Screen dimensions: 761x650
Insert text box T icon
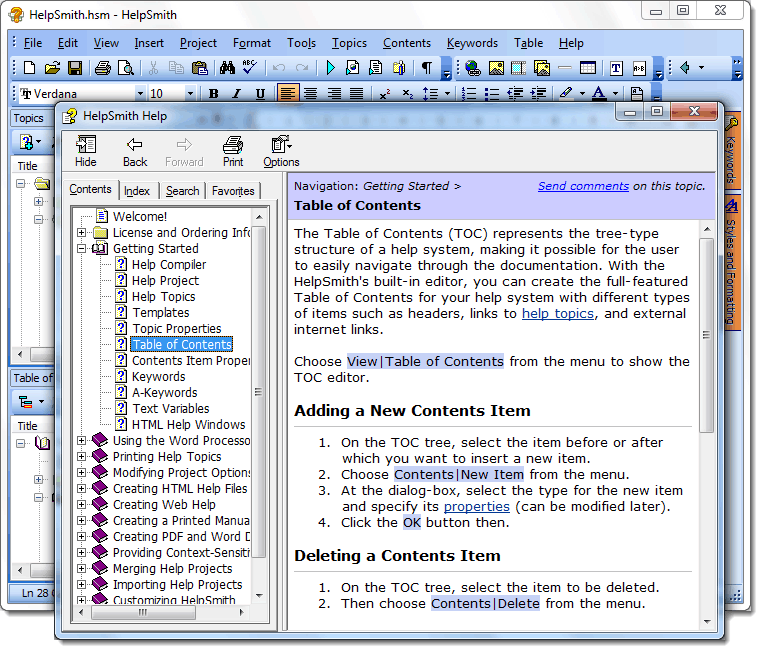pyautogui.click(x=616, y=68)
